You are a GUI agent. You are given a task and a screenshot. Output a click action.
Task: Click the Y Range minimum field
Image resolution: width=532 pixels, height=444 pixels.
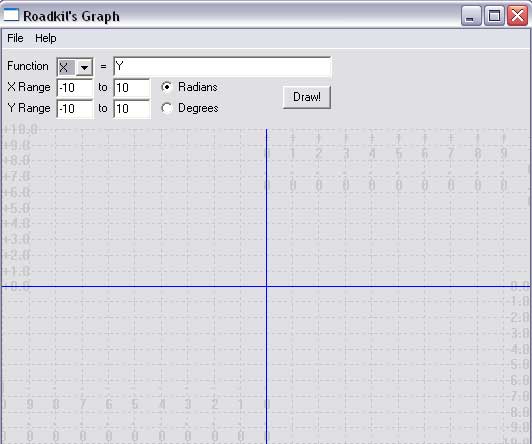point(75,109)
